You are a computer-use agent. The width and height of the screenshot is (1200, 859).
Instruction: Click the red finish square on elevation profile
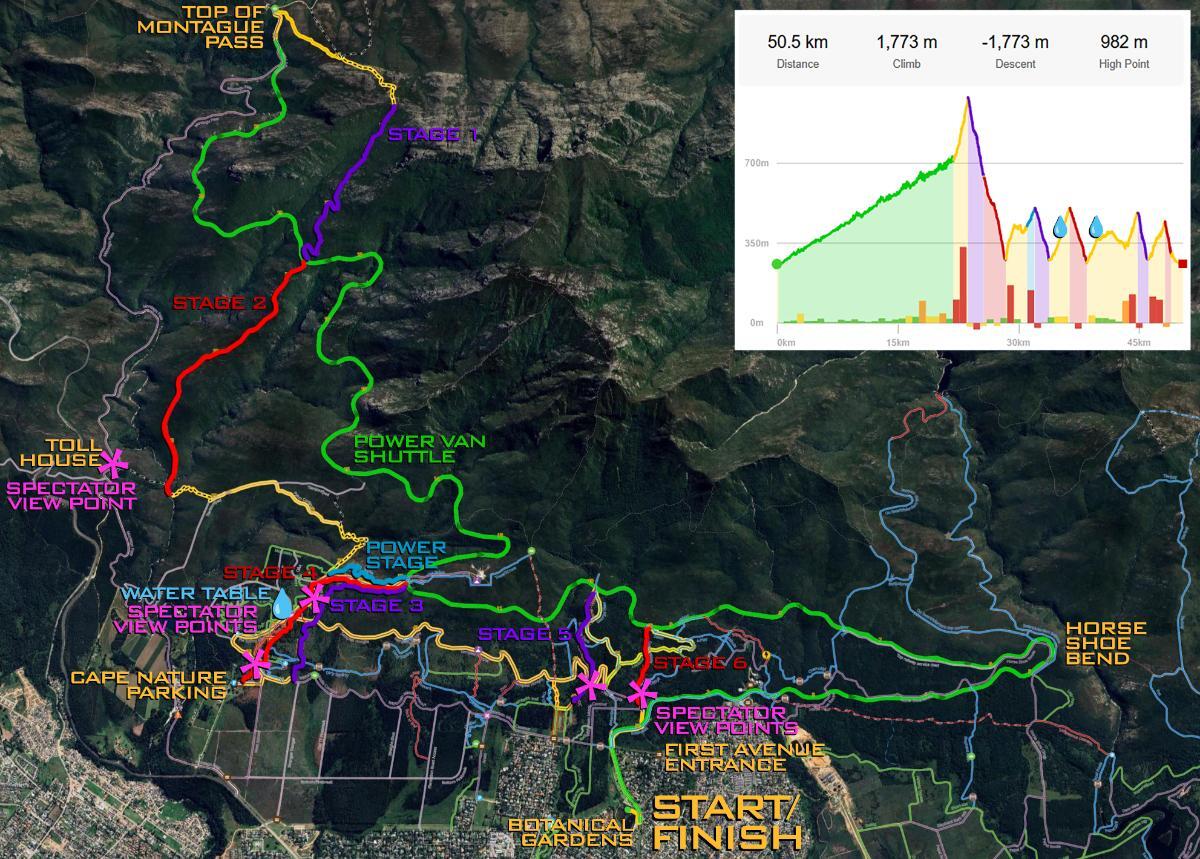coord(1181,263)
